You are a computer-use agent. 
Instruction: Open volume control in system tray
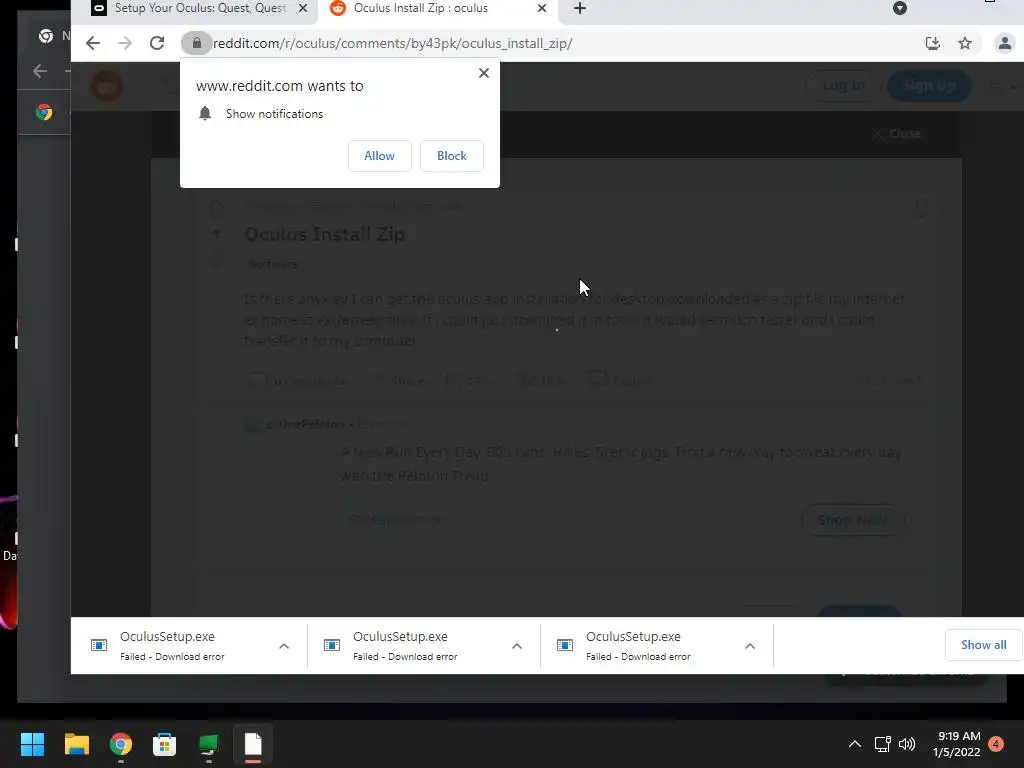[907, 744]
